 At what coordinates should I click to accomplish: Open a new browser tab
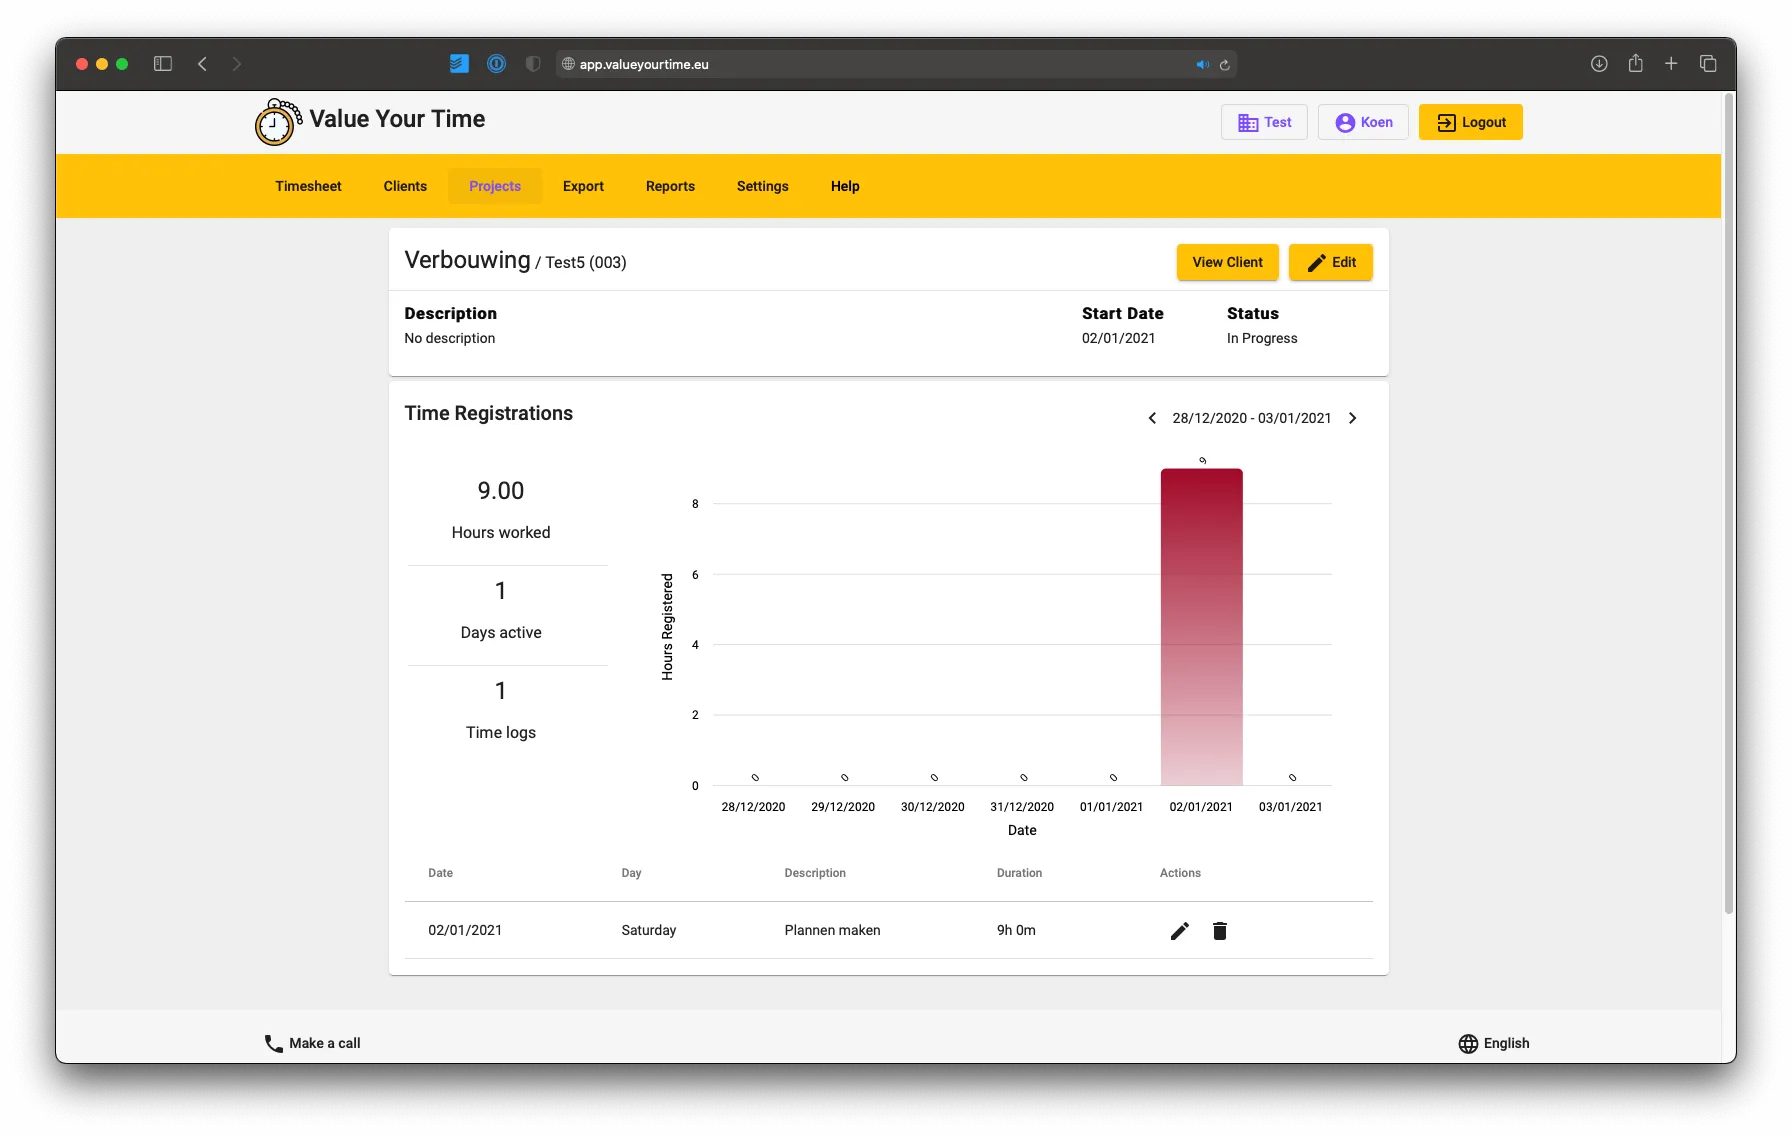point(1671,63)
